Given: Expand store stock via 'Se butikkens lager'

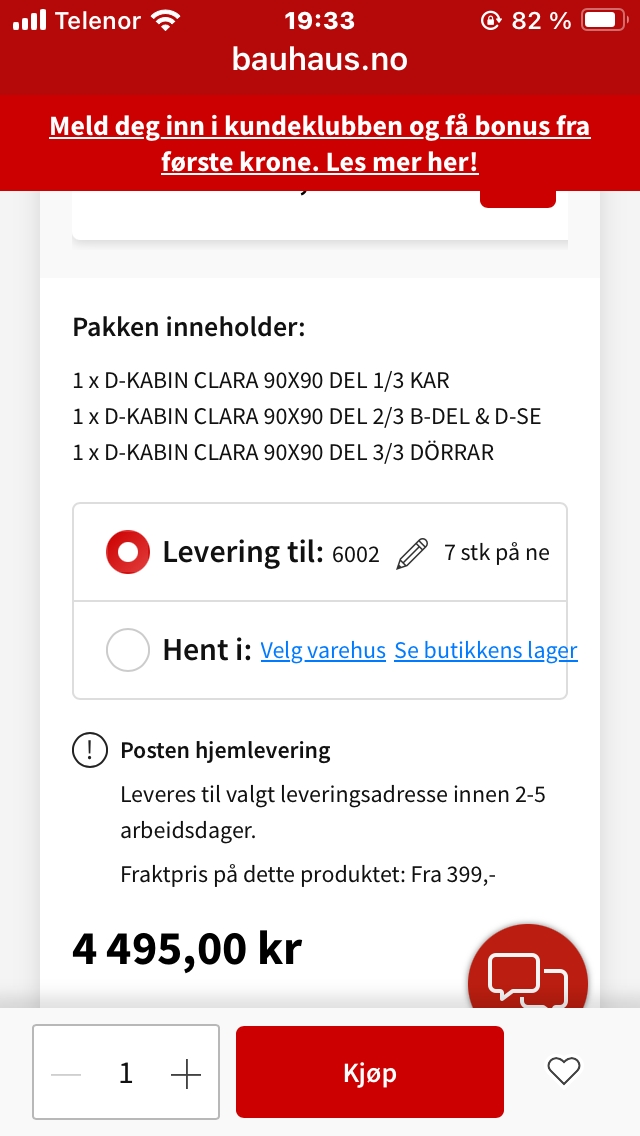Looking at the screenshot, I should [486, 650].
